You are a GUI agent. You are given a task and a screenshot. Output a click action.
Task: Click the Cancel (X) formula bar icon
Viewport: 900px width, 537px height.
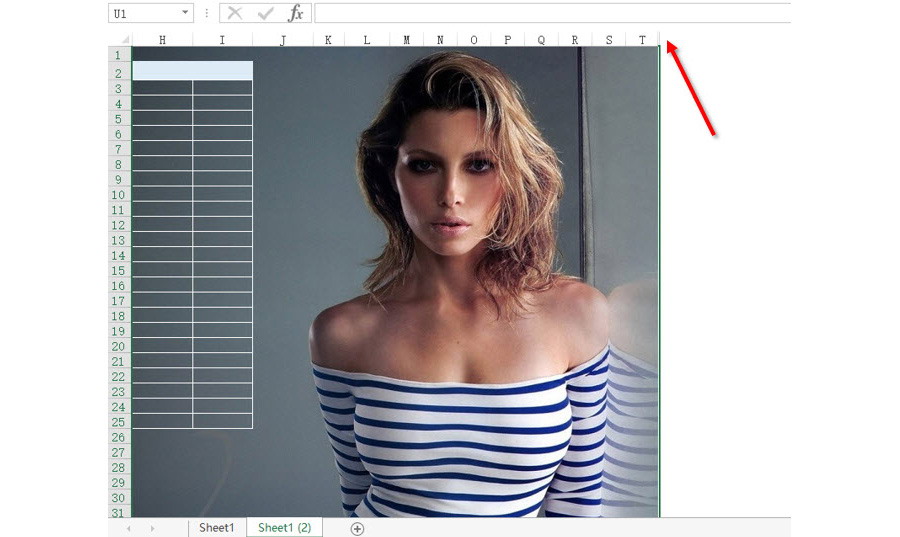[x=235, y=13]
